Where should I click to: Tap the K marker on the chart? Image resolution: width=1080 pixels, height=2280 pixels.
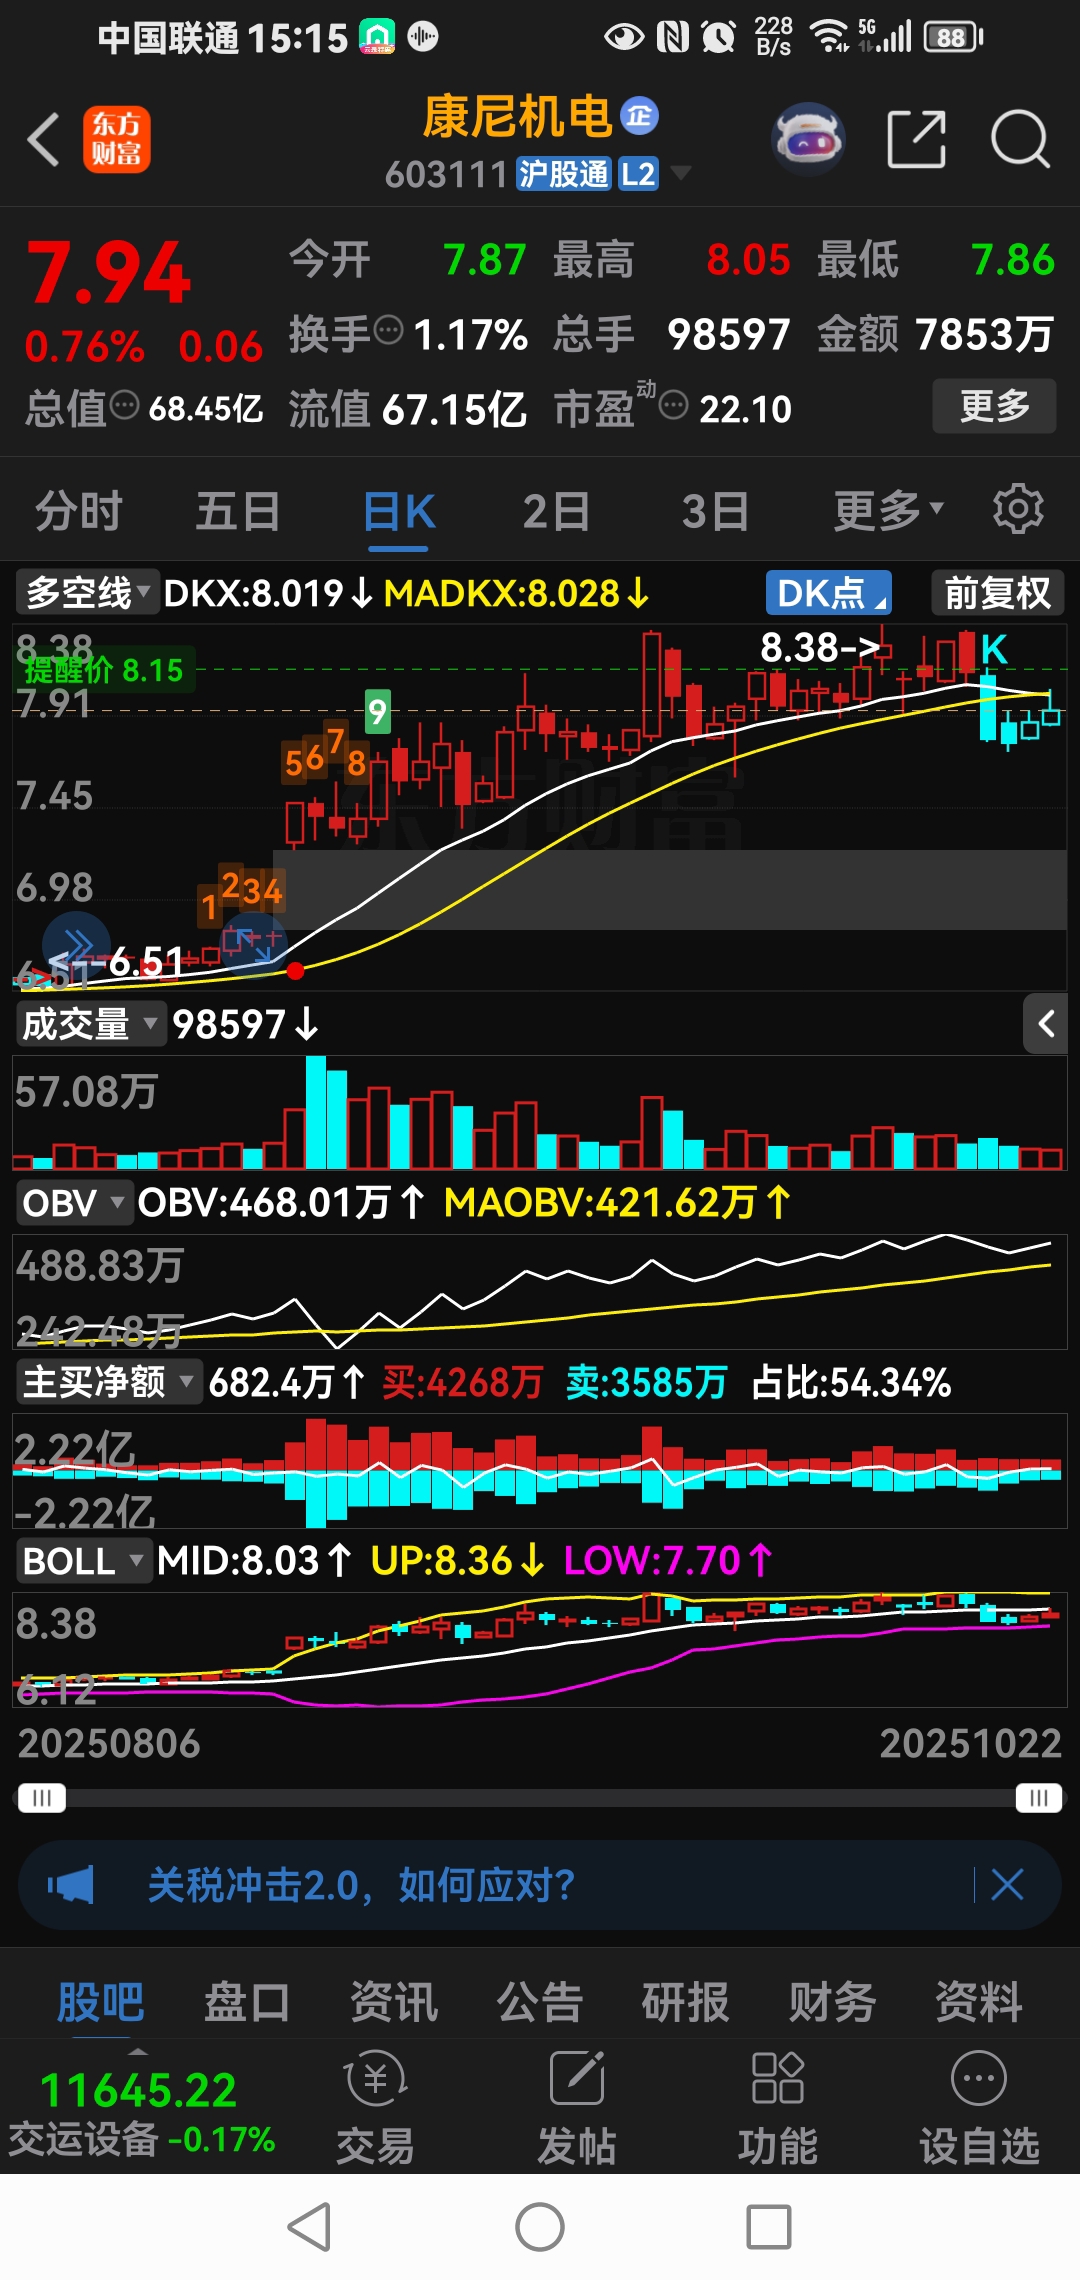(x=993, y=650)
